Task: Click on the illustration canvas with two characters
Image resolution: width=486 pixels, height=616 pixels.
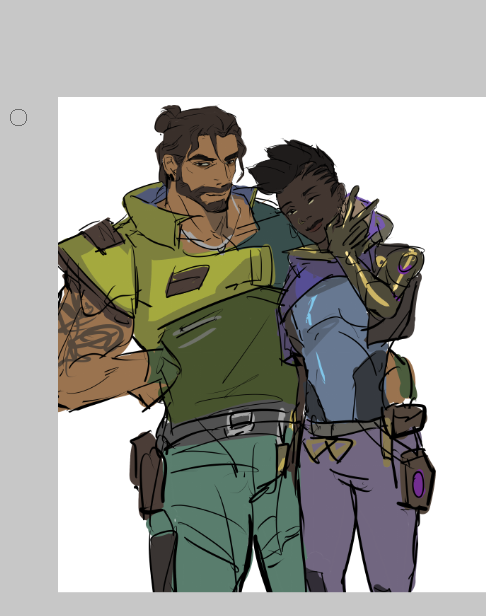Action: click(272, 344)
